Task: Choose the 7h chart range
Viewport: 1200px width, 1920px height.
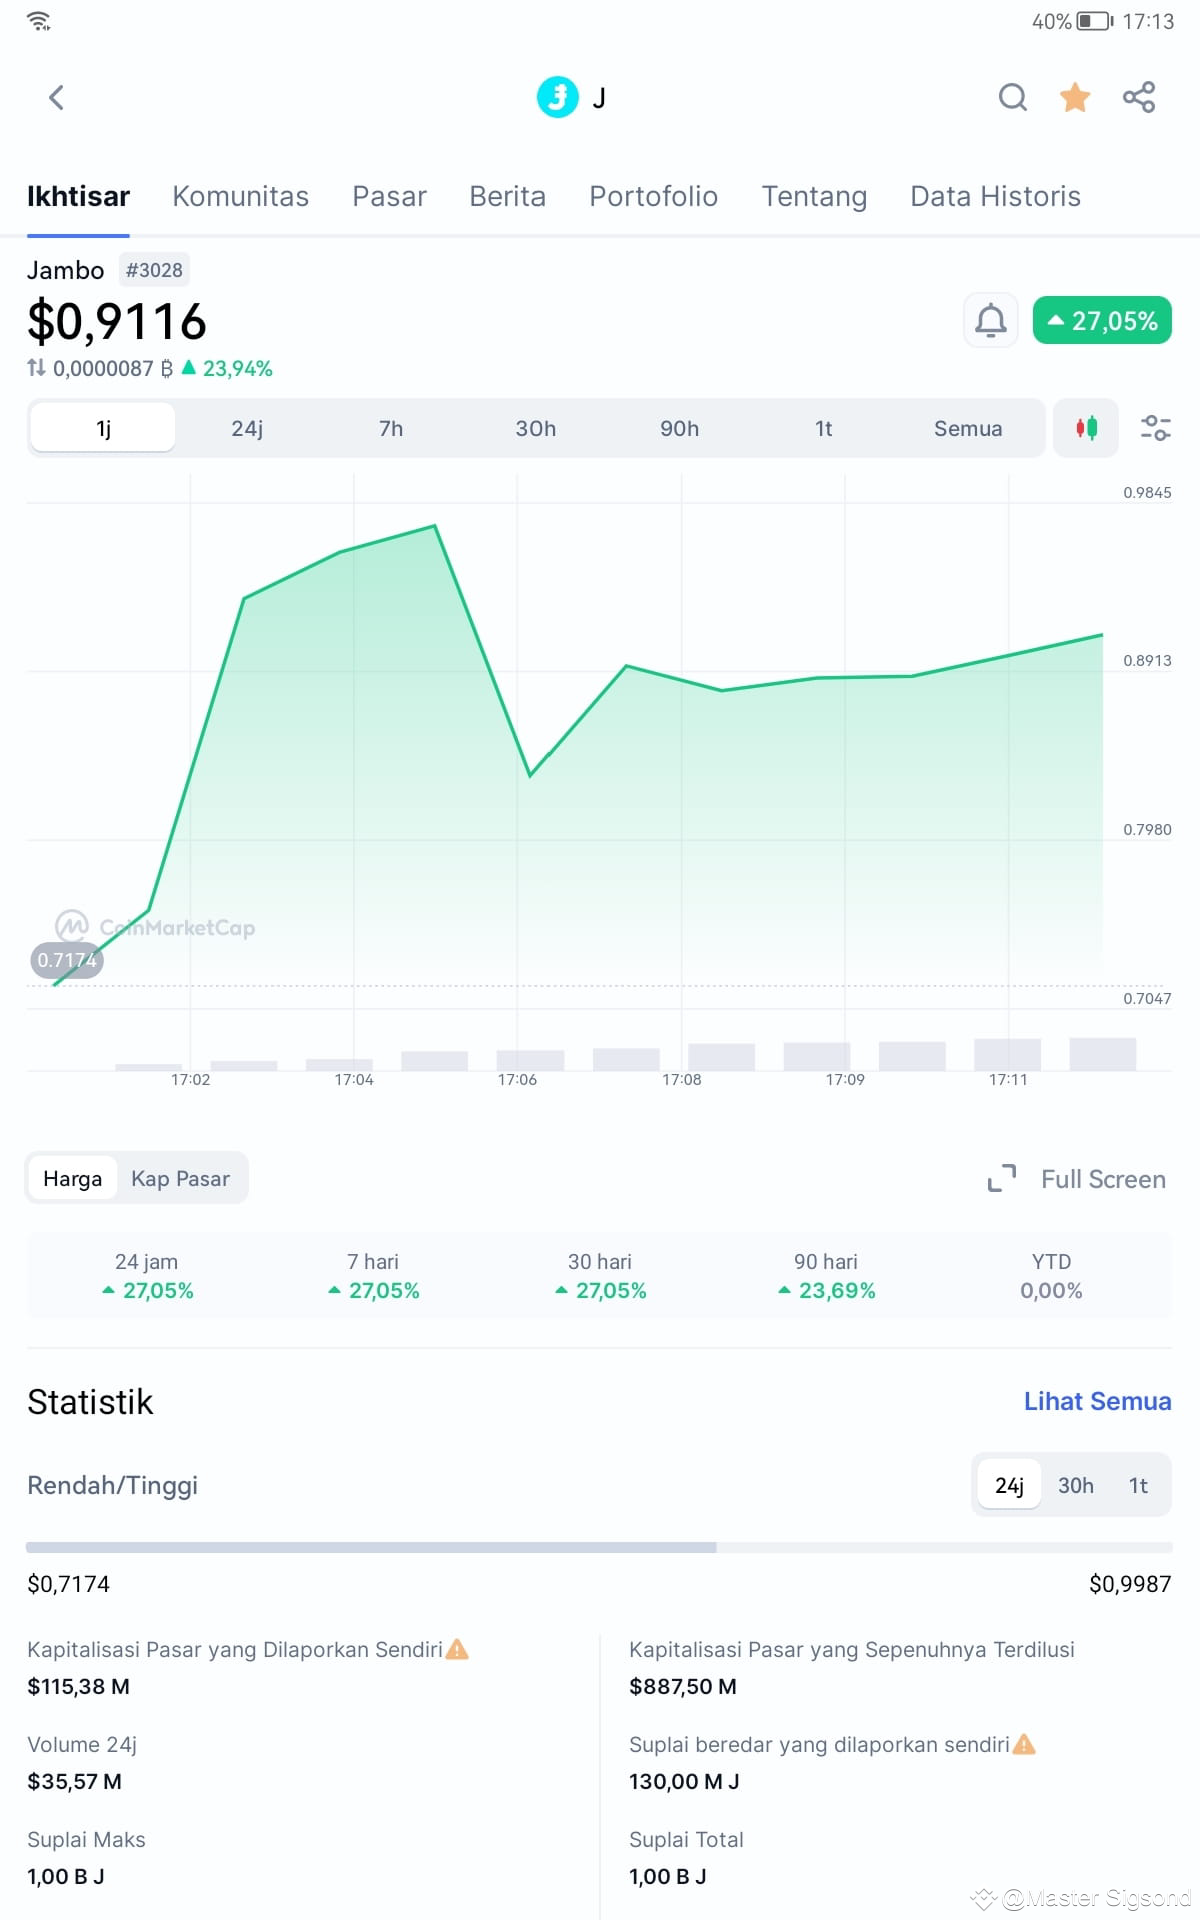Action: (x=391, y=428)
